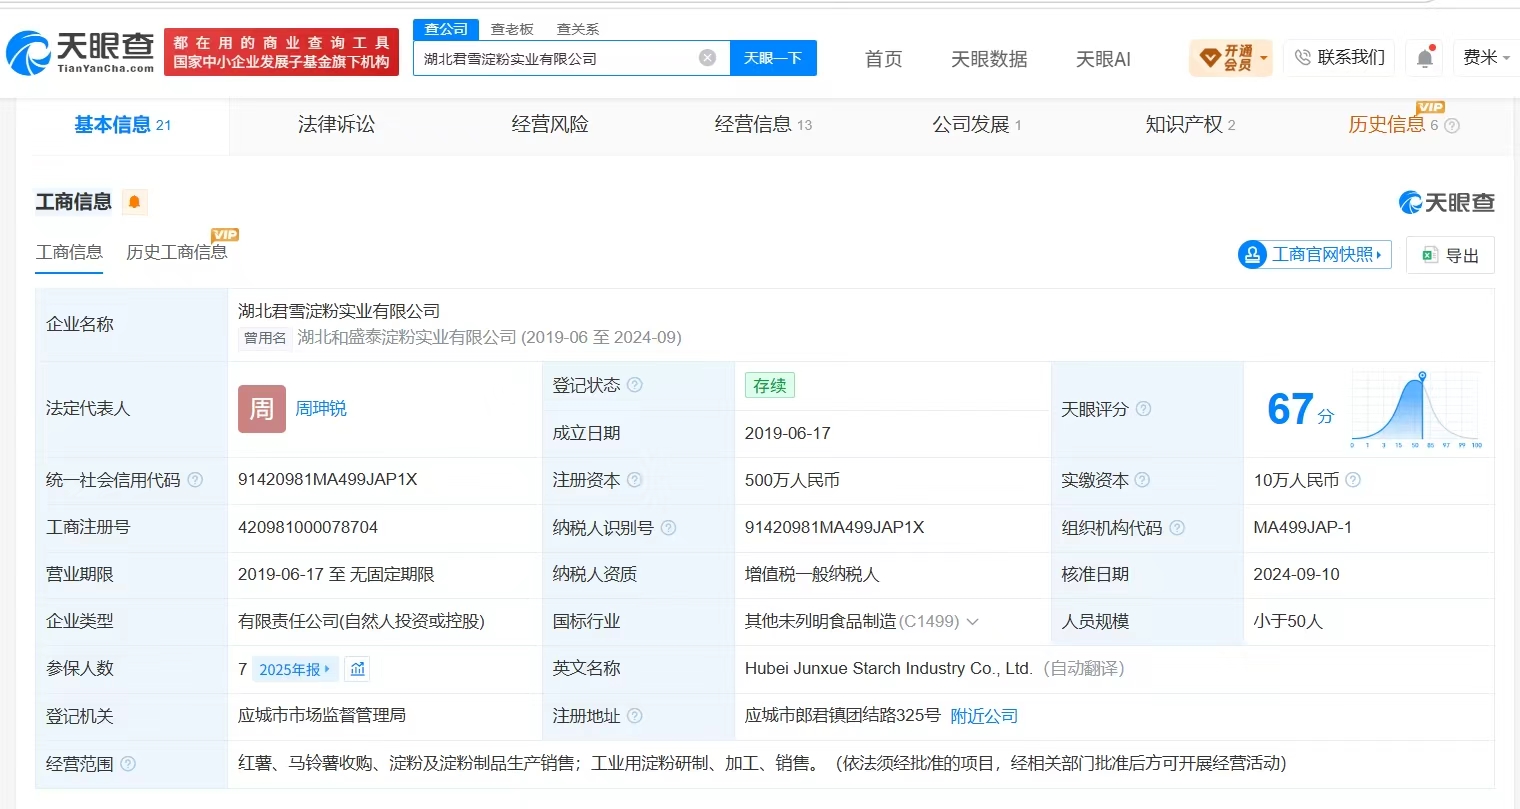Select the 查公司 search mode
Image resolution: width=1520 pixels, height=809 pixels.
coord(446,29)
